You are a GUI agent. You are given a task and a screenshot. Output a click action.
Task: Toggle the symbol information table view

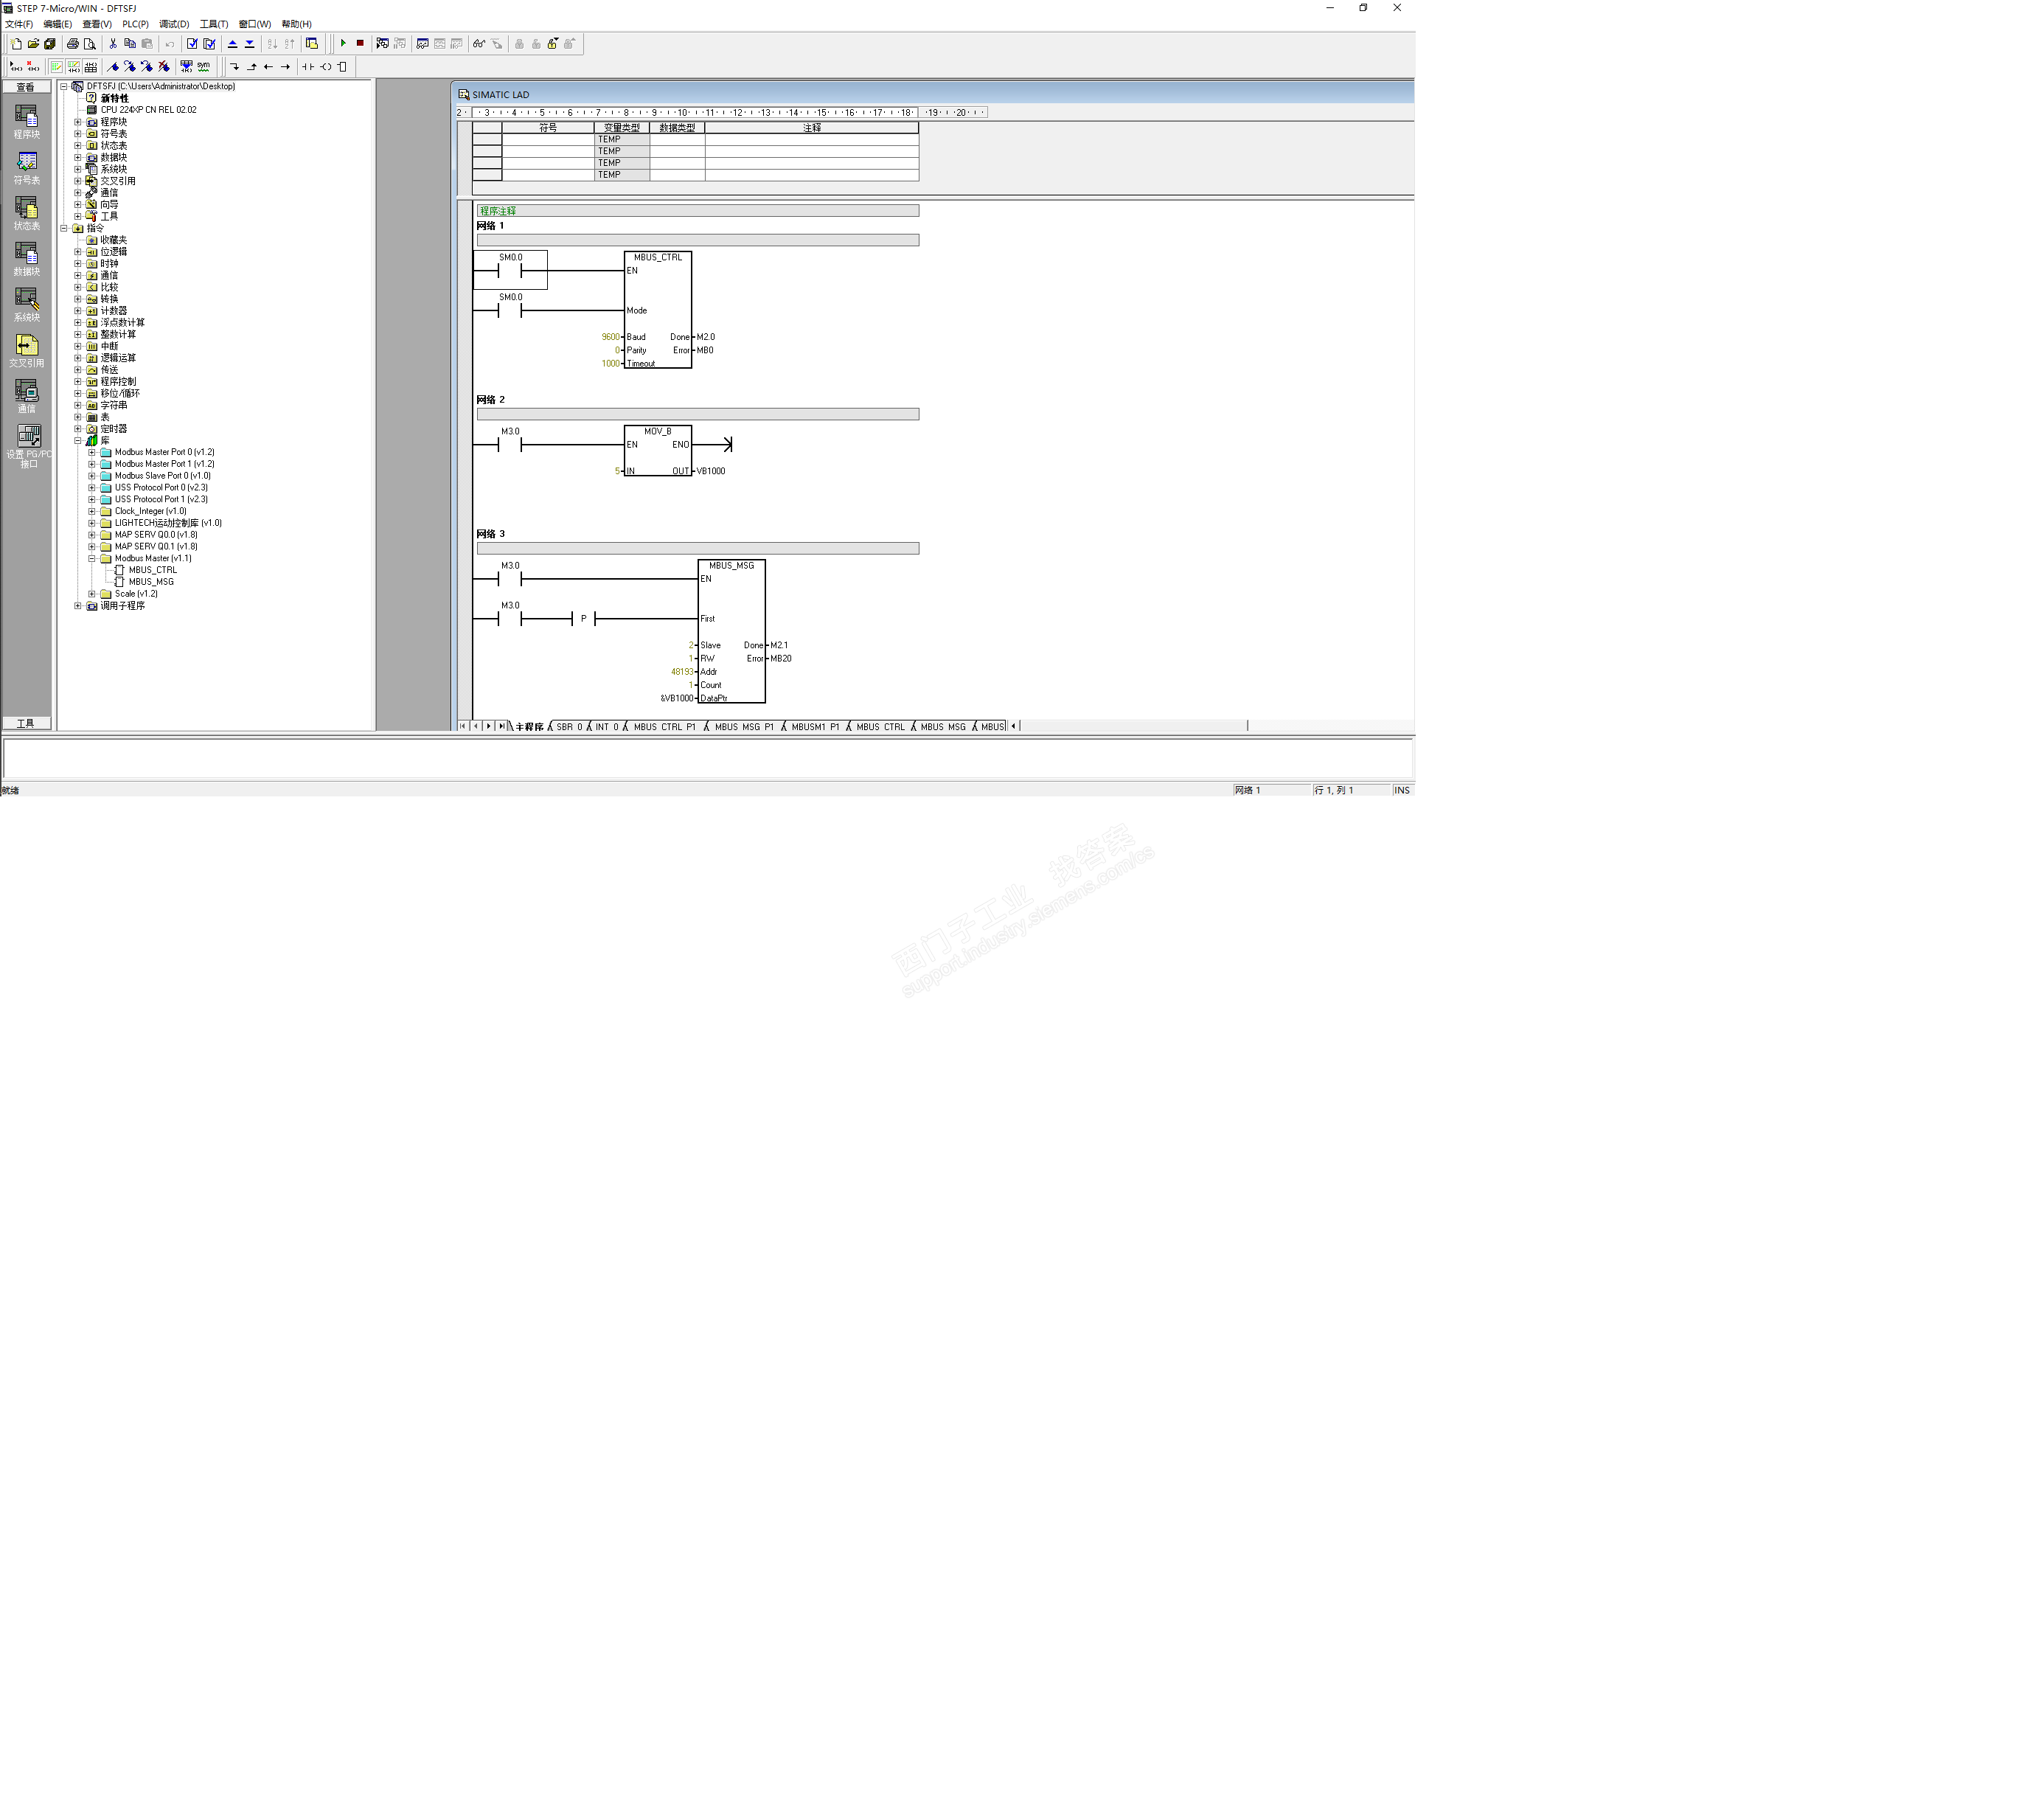click(x=91, y=67)
